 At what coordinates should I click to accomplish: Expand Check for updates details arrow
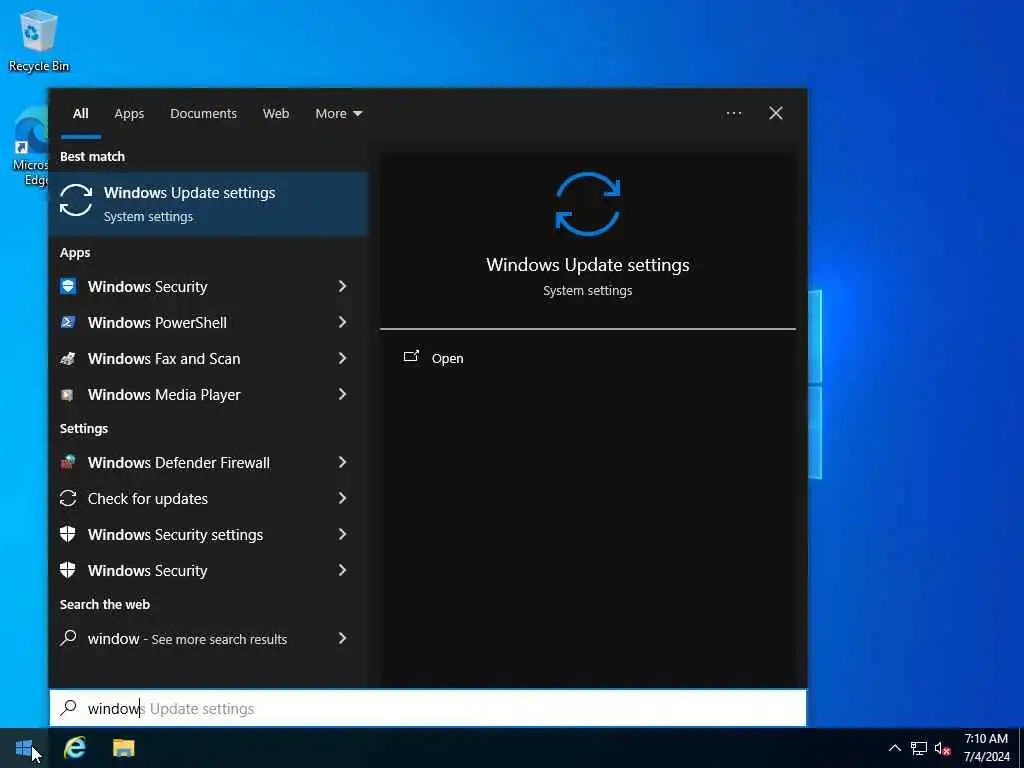(x=342, y=498)
